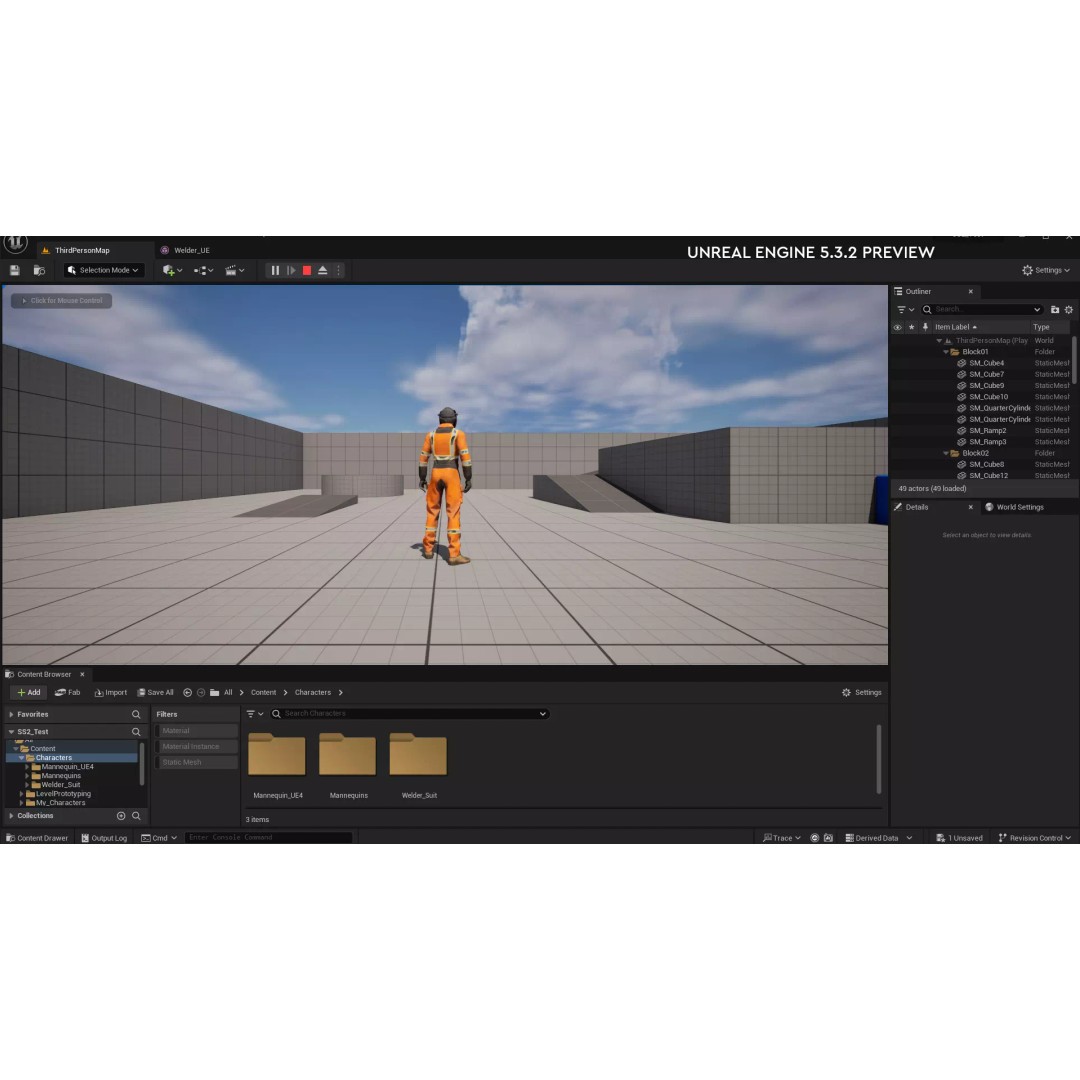Save the current level with floppy icon
The width and height of the screenshot is (1080, 1080).
[x=14, y=271]
